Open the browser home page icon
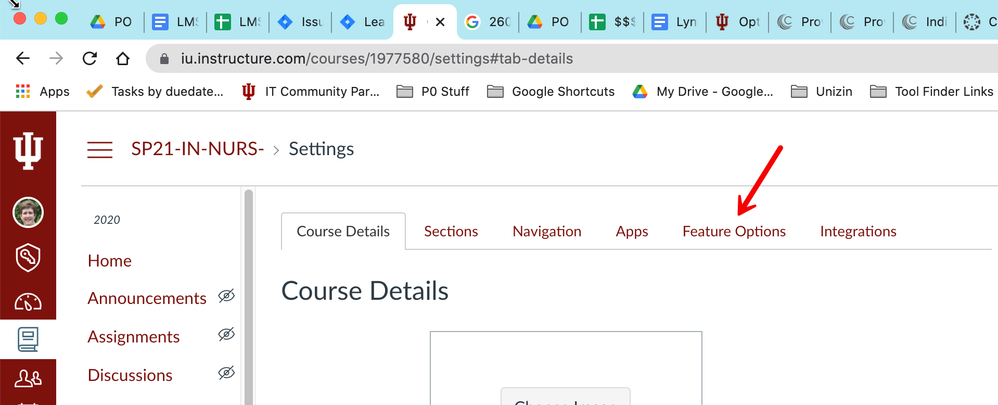 (x=123, y=59)
